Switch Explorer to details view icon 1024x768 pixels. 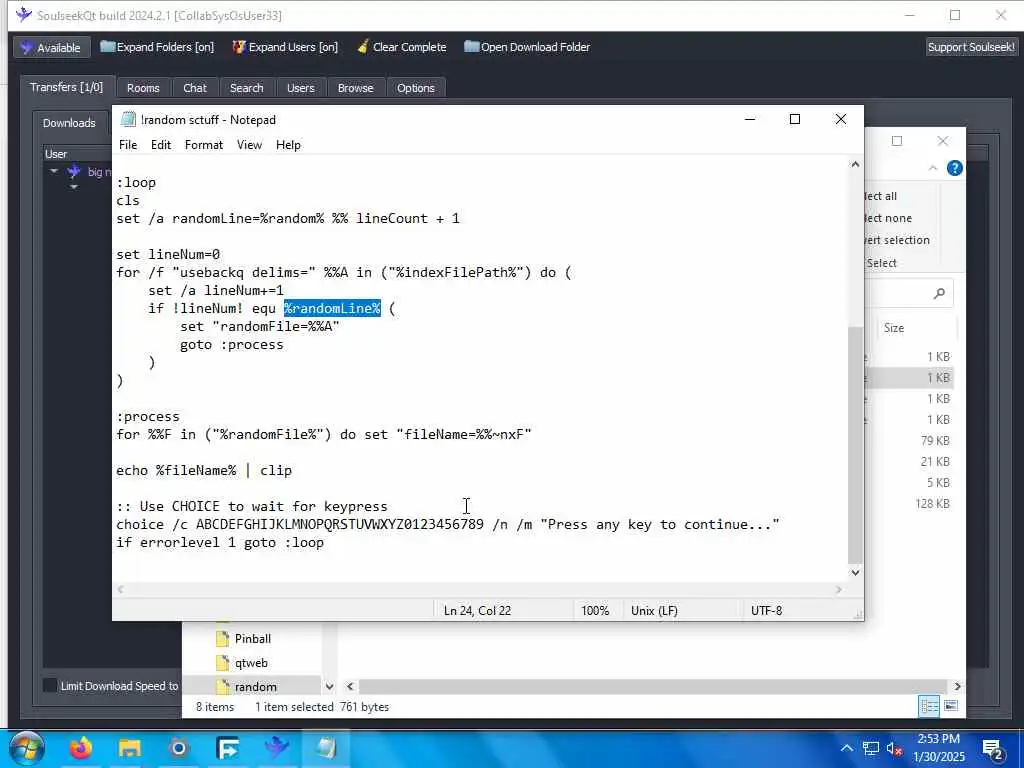929,706
